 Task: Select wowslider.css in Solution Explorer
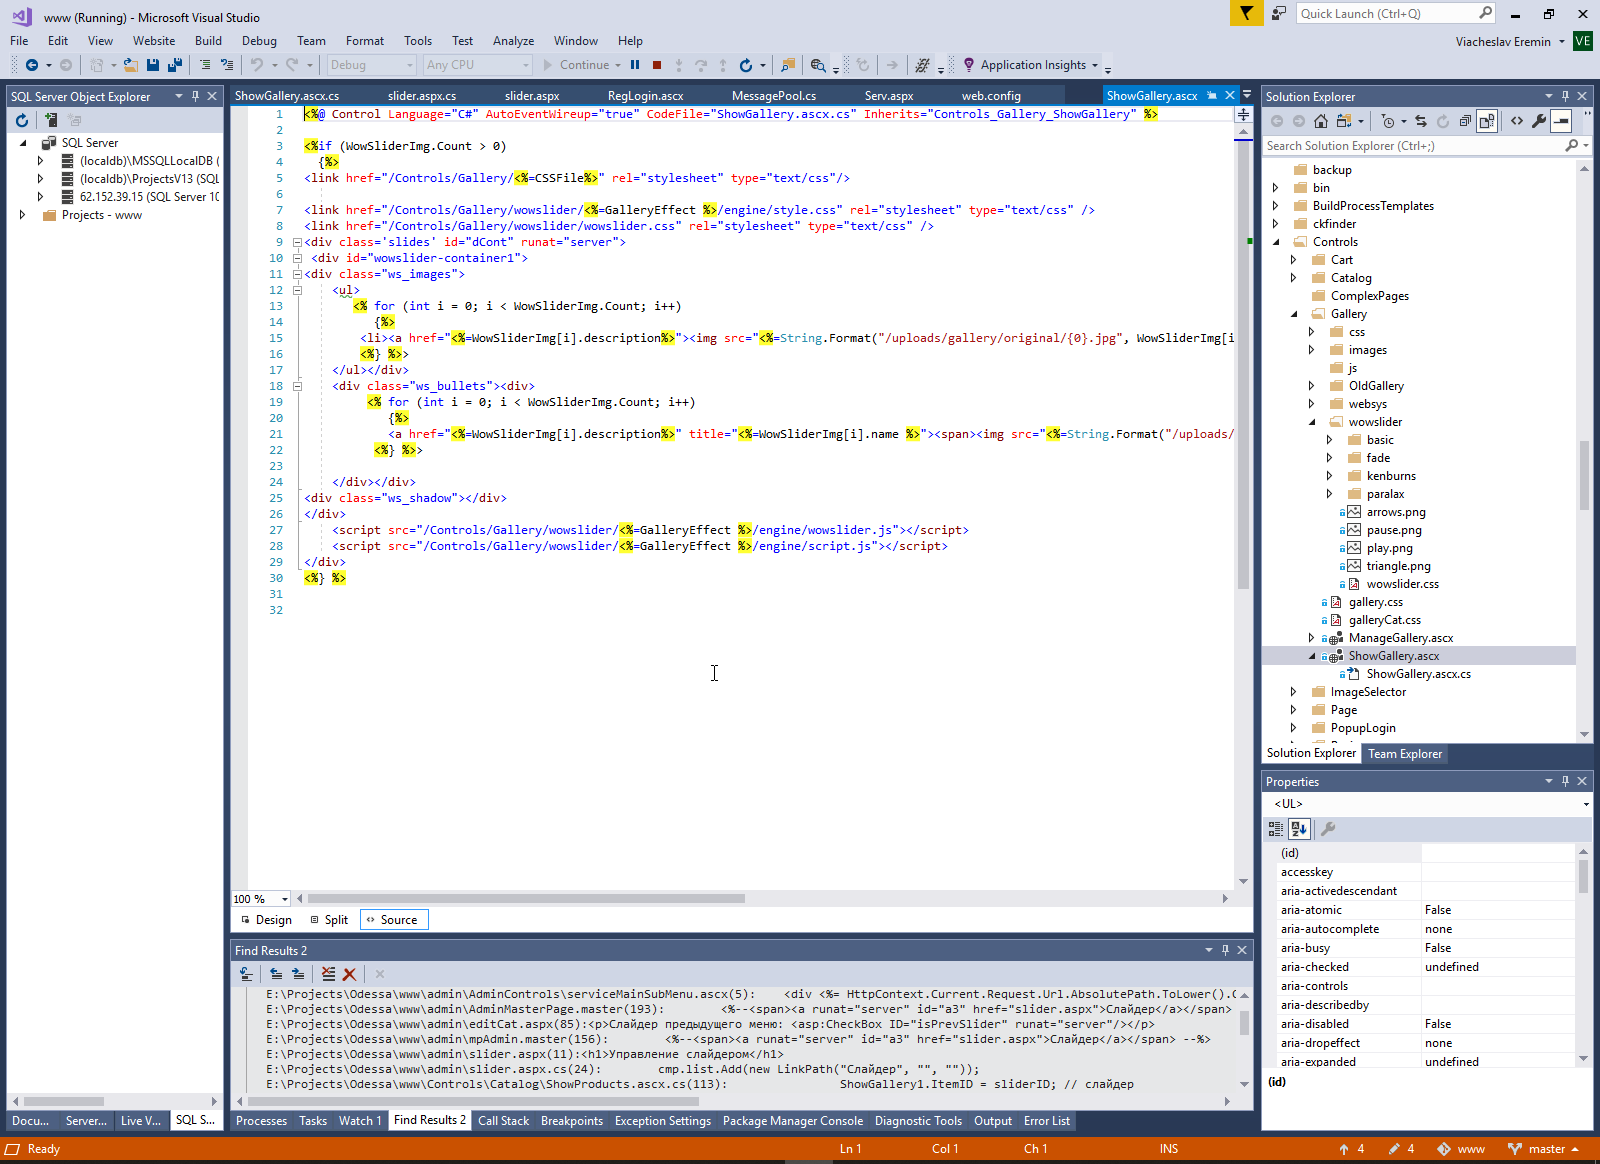[x=1402, y=584]
